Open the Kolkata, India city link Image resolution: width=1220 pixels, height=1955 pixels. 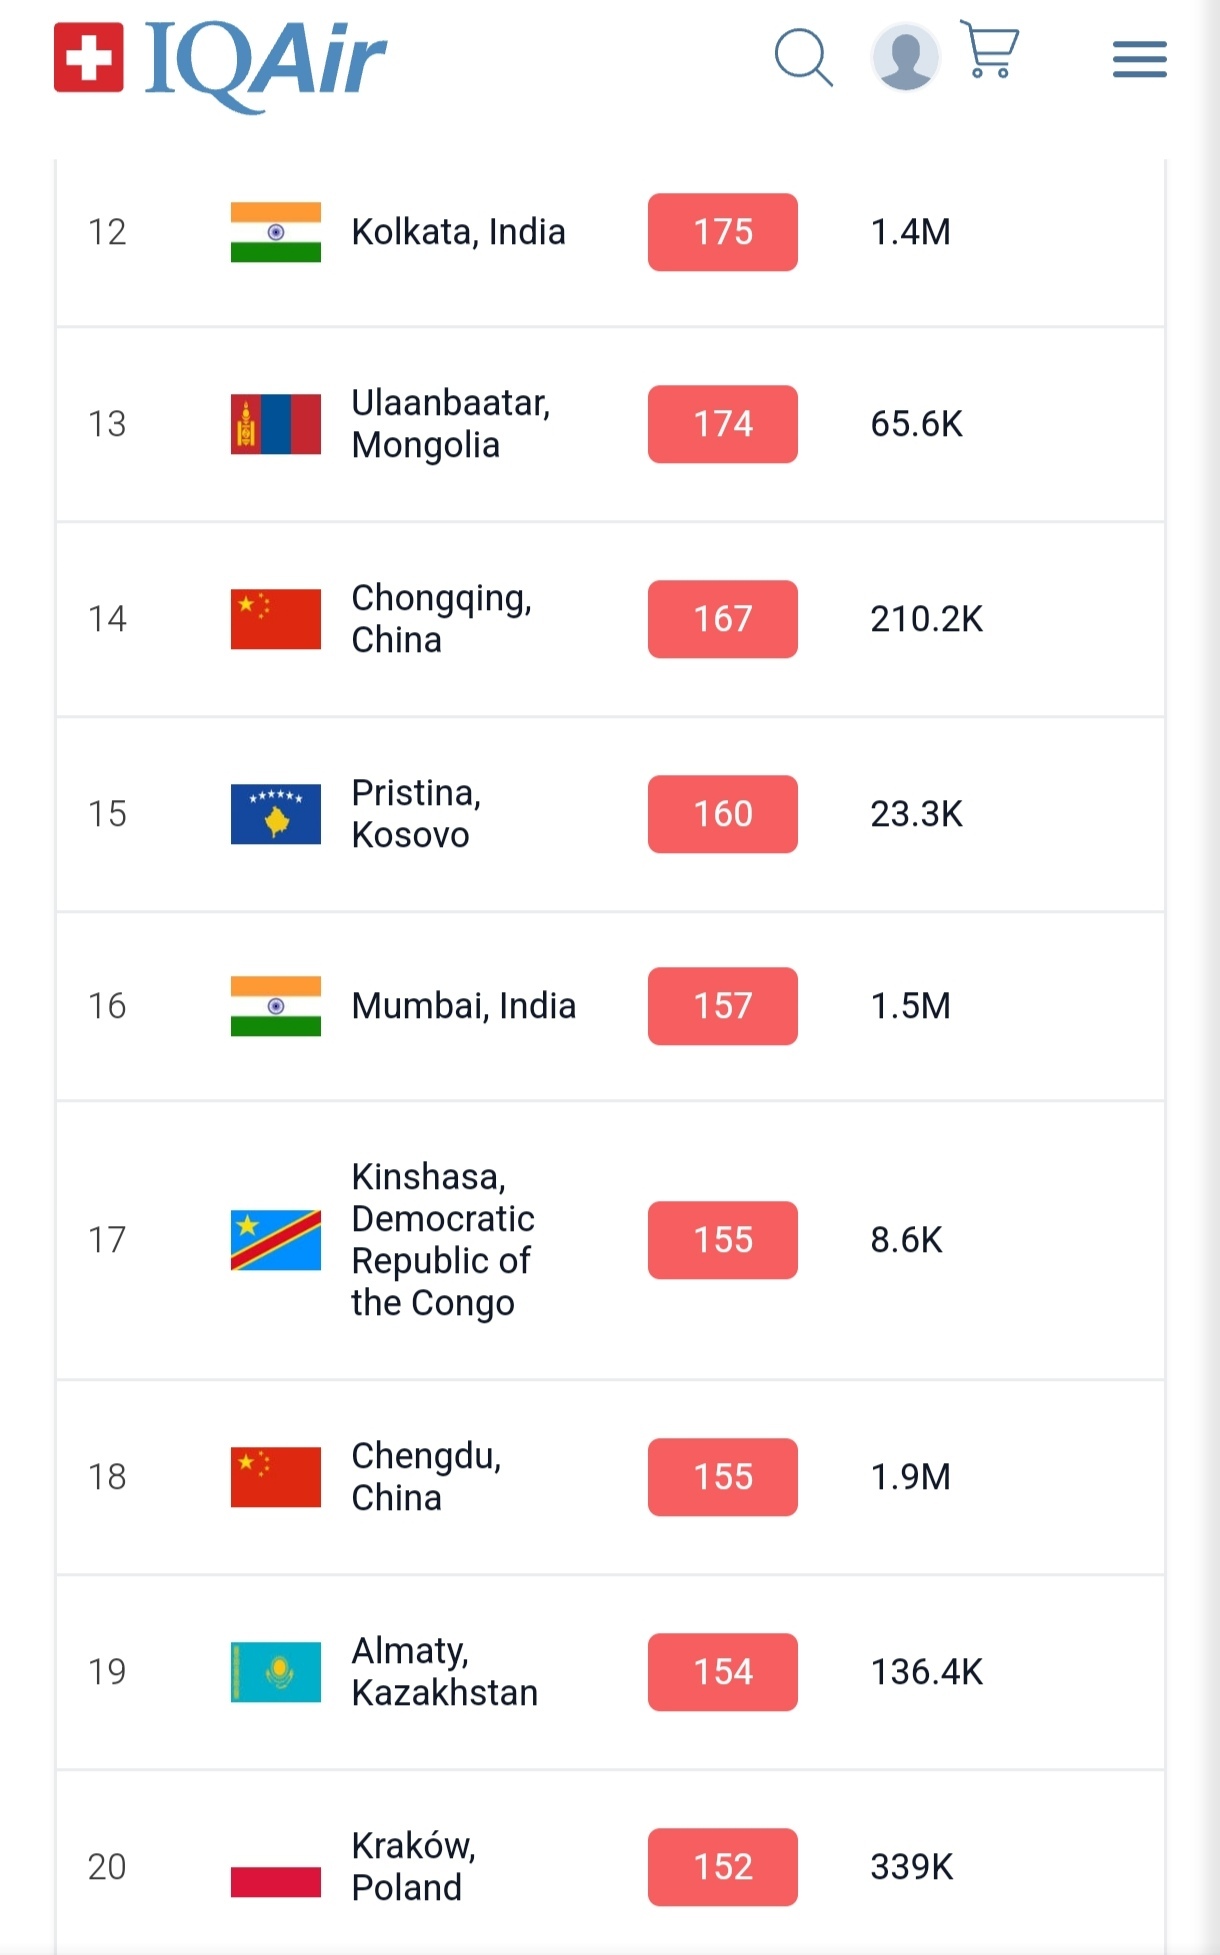(x=458, y=232)
